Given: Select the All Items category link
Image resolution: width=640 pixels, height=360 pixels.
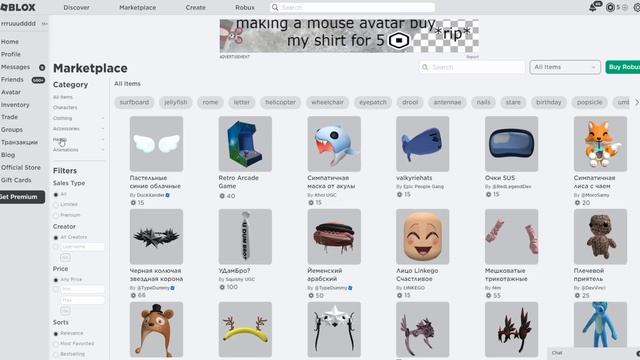Looking at the screenshot, I should tap(63, 97).
